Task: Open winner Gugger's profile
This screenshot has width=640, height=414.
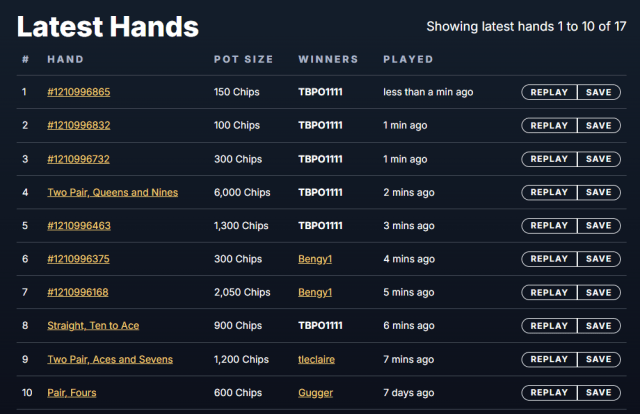Action: [316, 393]
